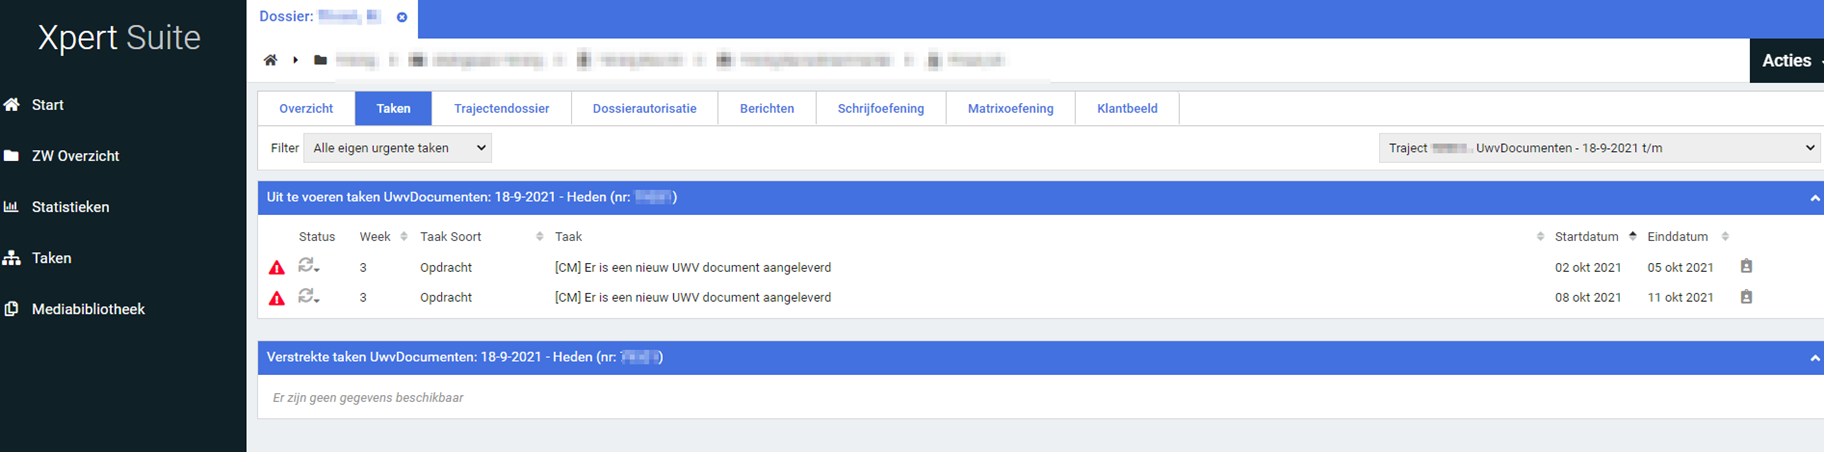Close the Dossier tab with x icon

pos(402,17)
